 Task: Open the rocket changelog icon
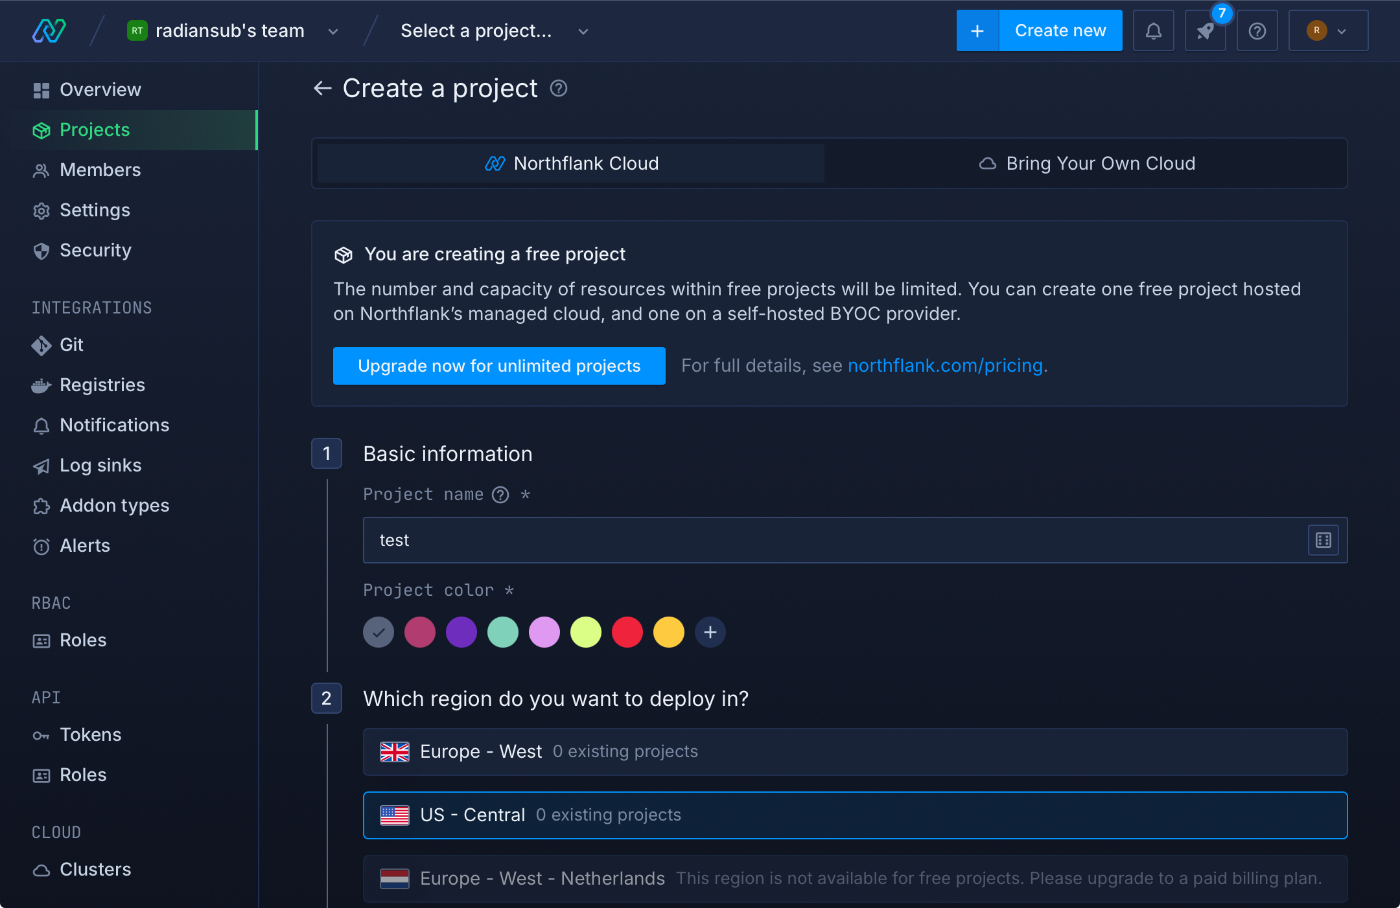[x=1205, y=31]
